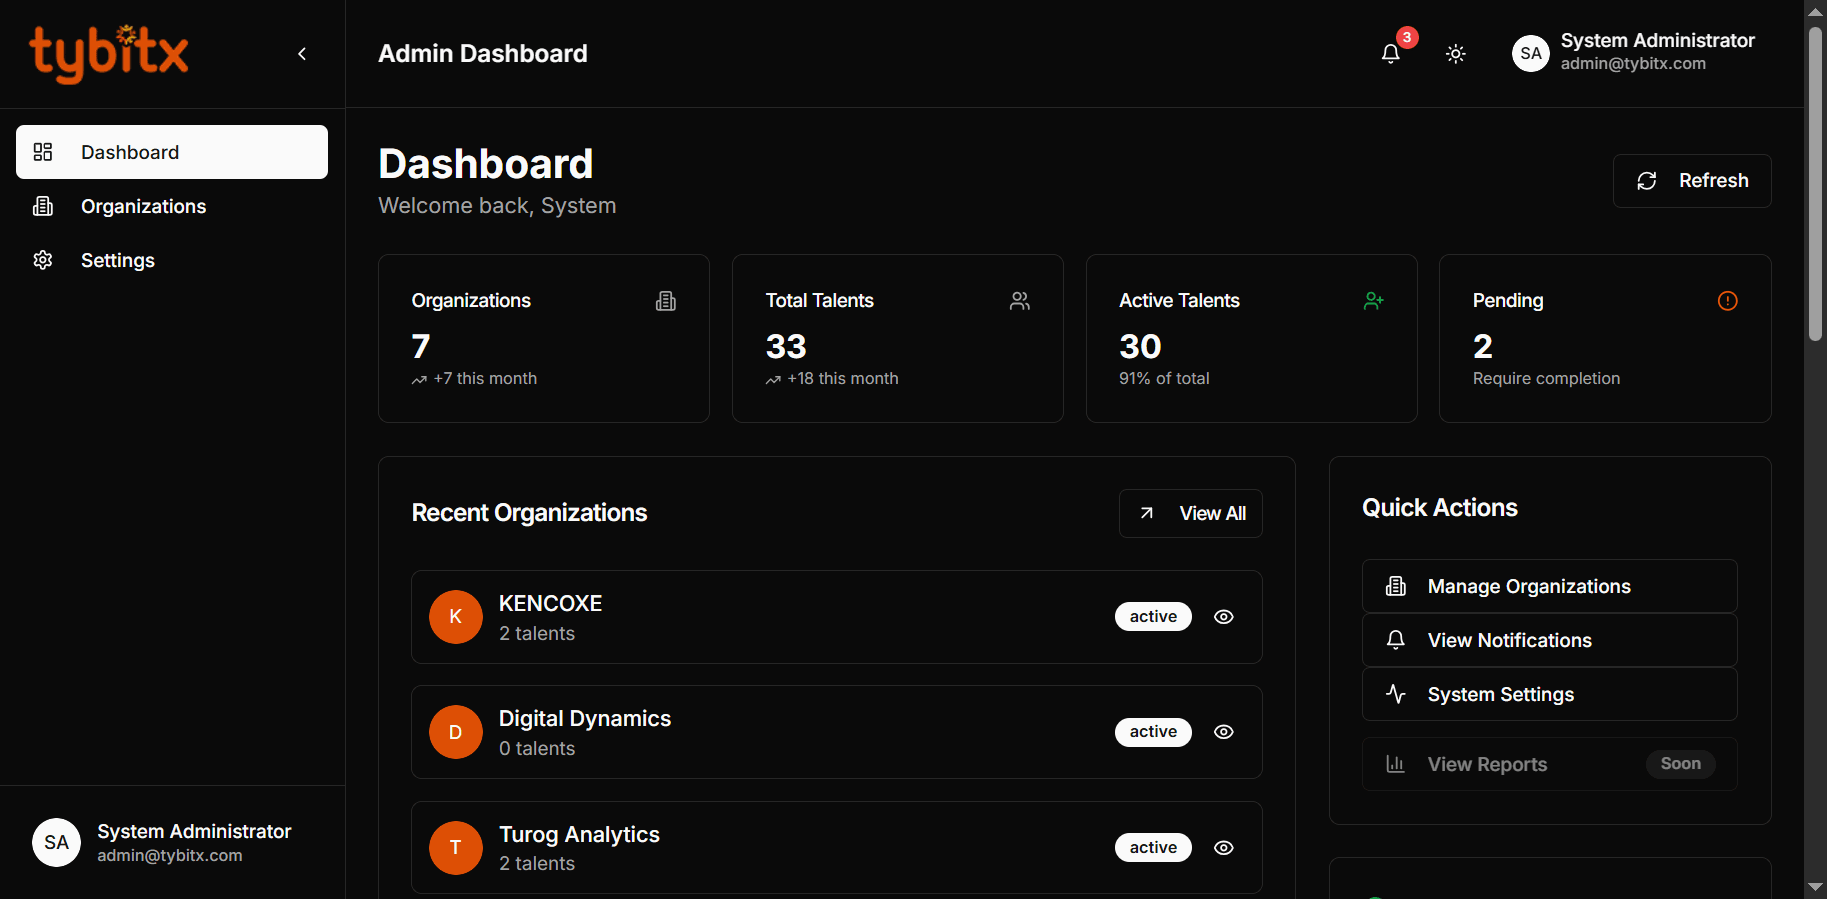Click the Active Talents value 30
Viewport: 1827px width, 899px height.
pos(1140,347)
